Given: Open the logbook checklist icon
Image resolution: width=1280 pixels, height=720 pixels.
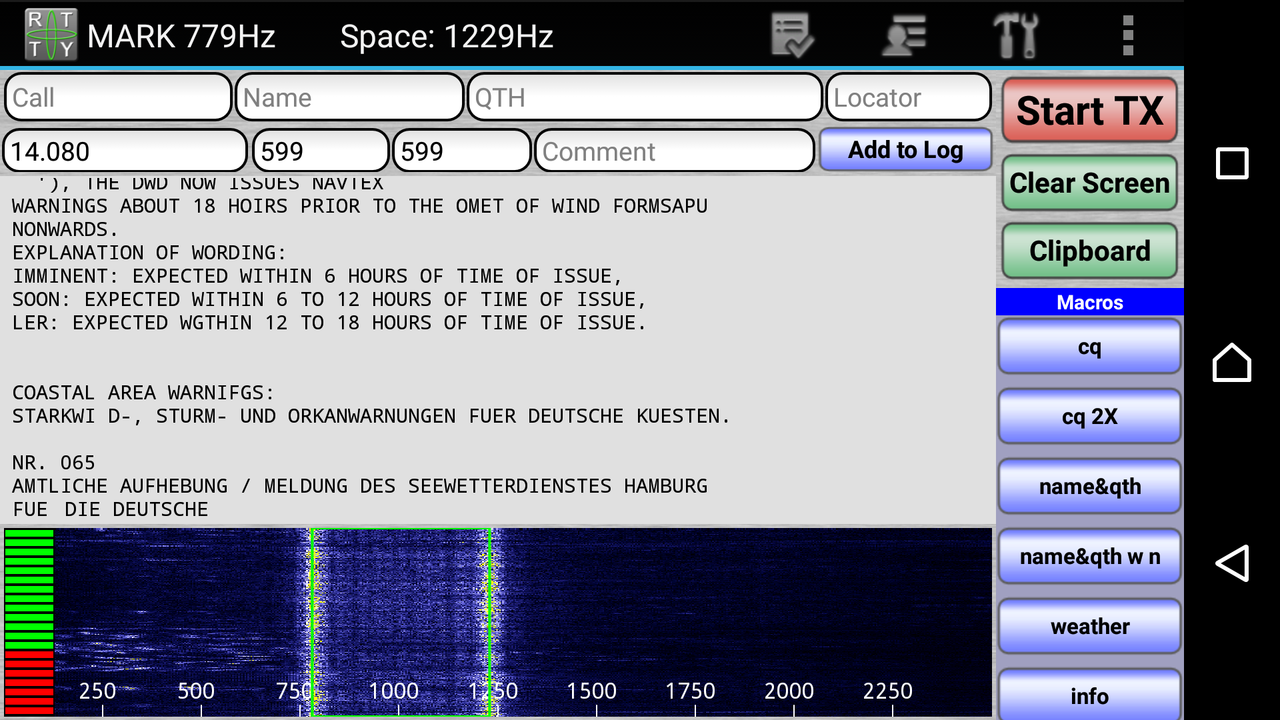Looking at the screenshot, I should [x=793, y=35].
